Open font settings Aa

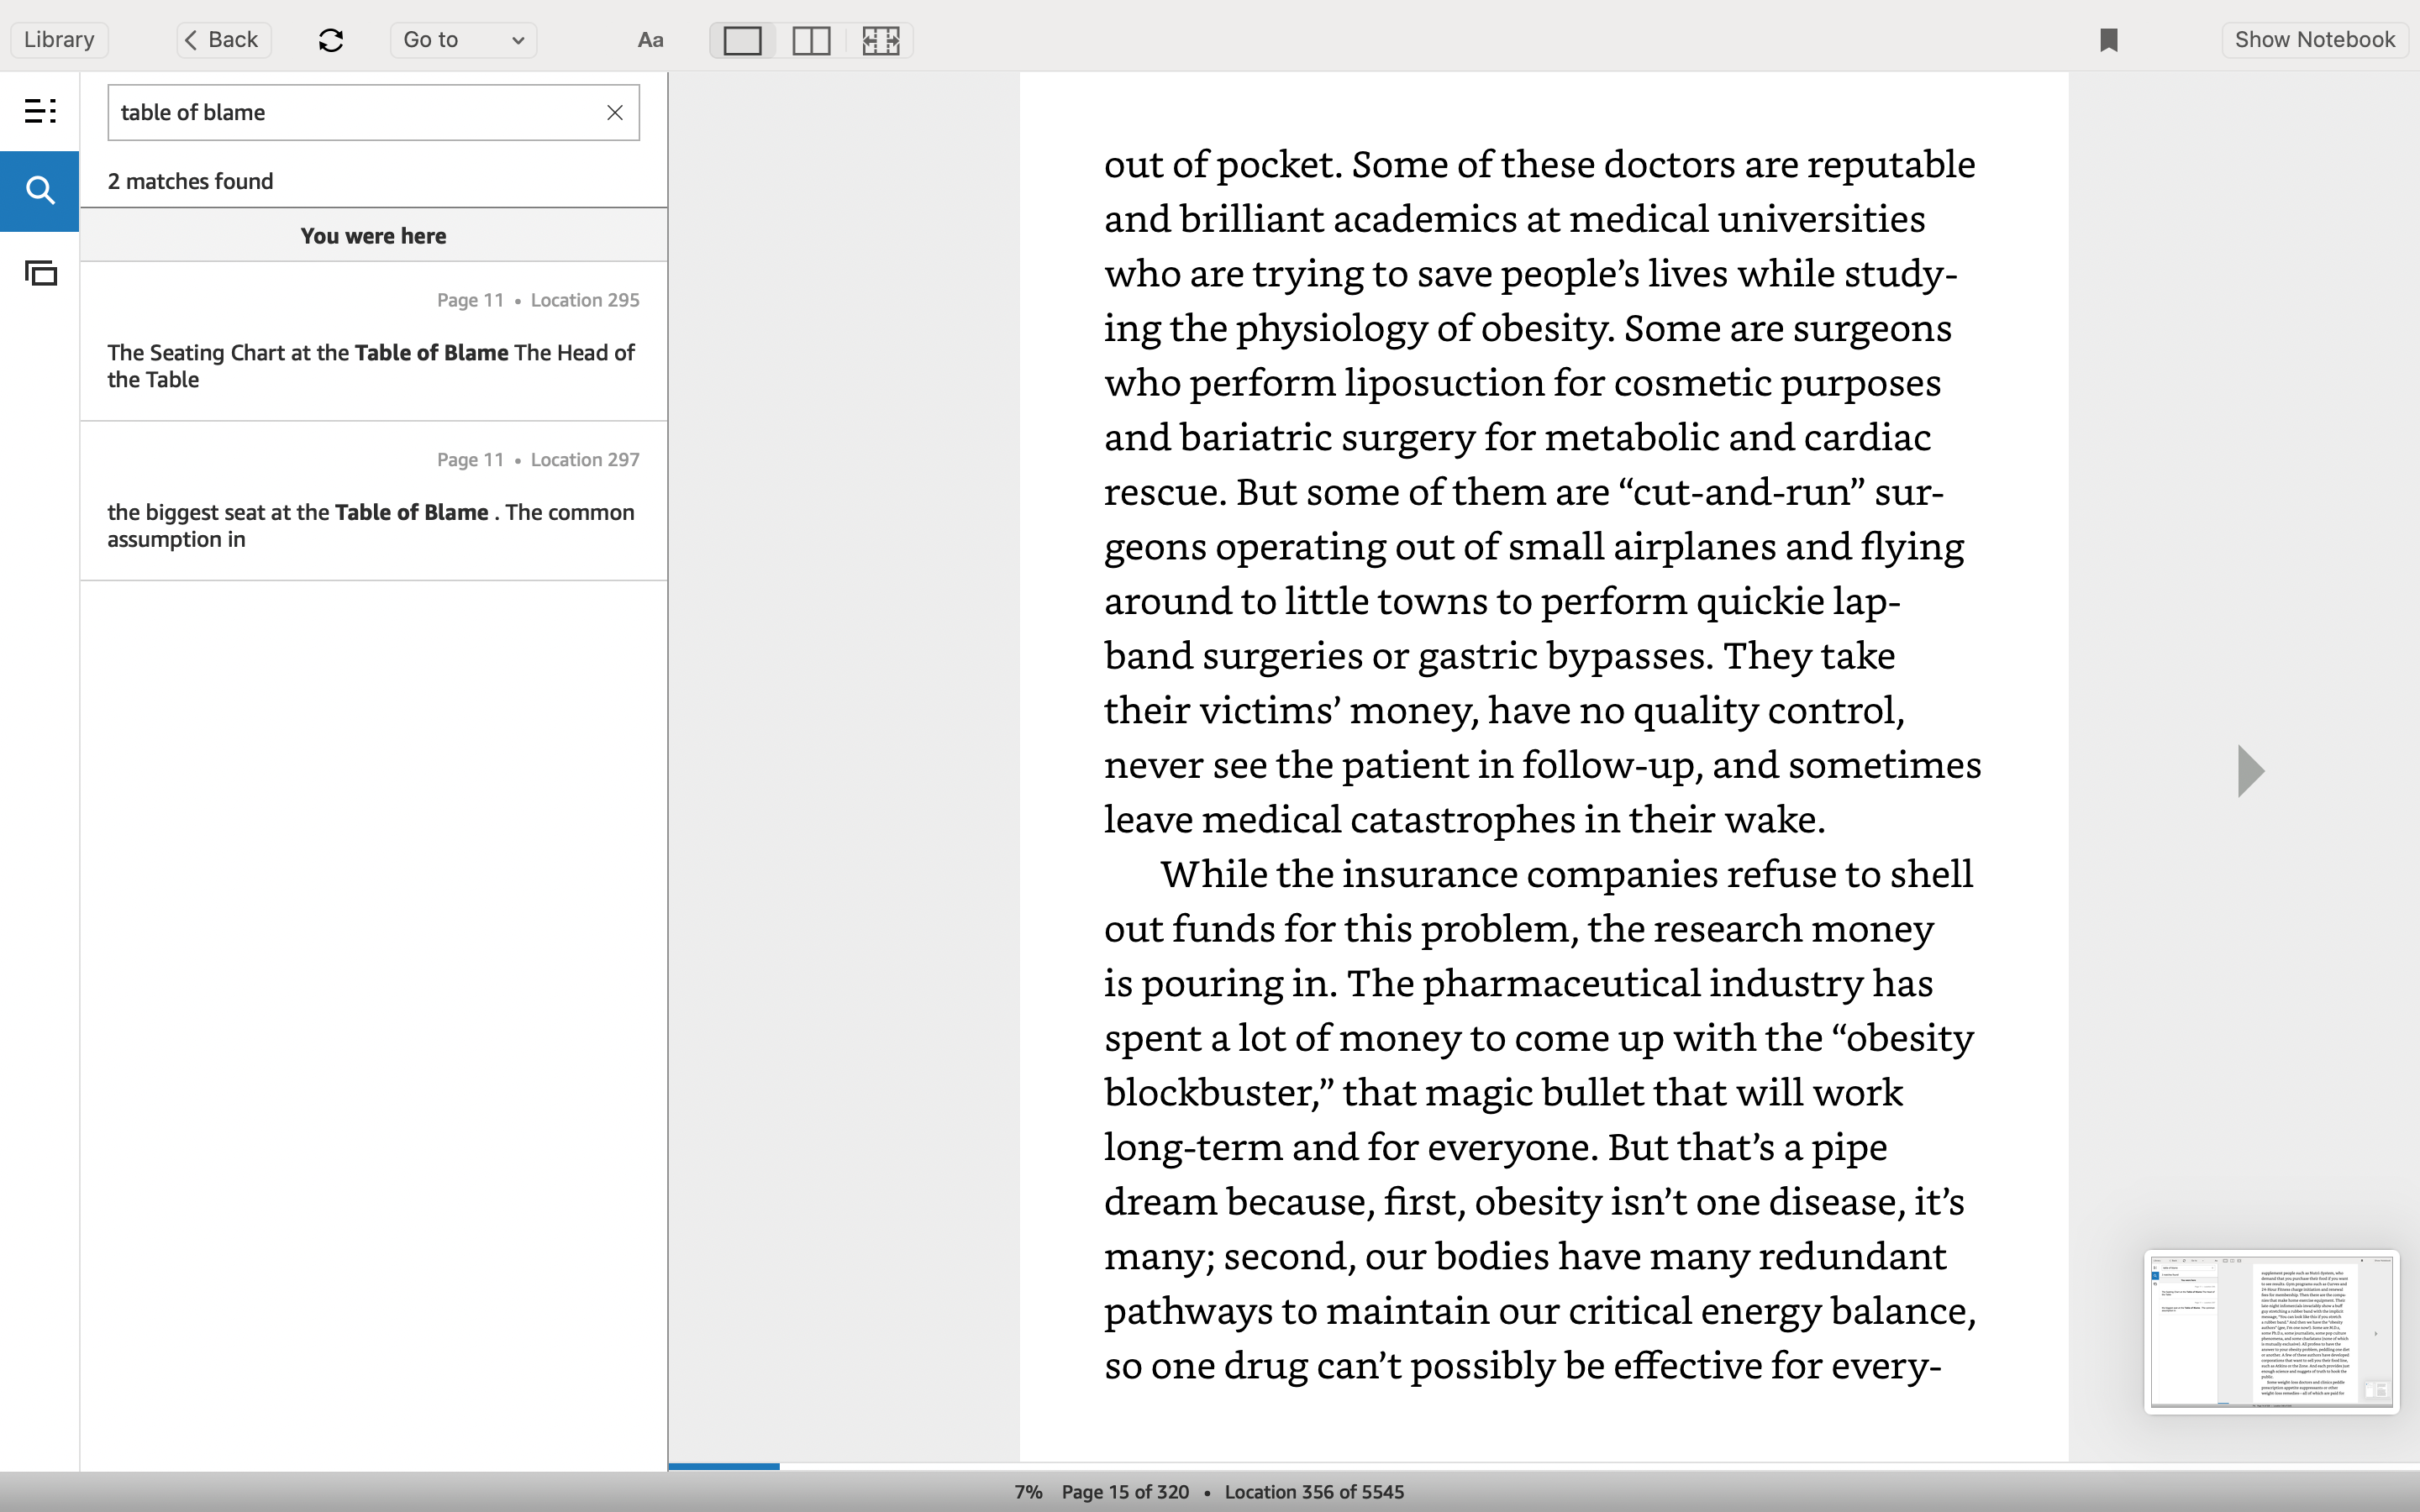point(650,40)
